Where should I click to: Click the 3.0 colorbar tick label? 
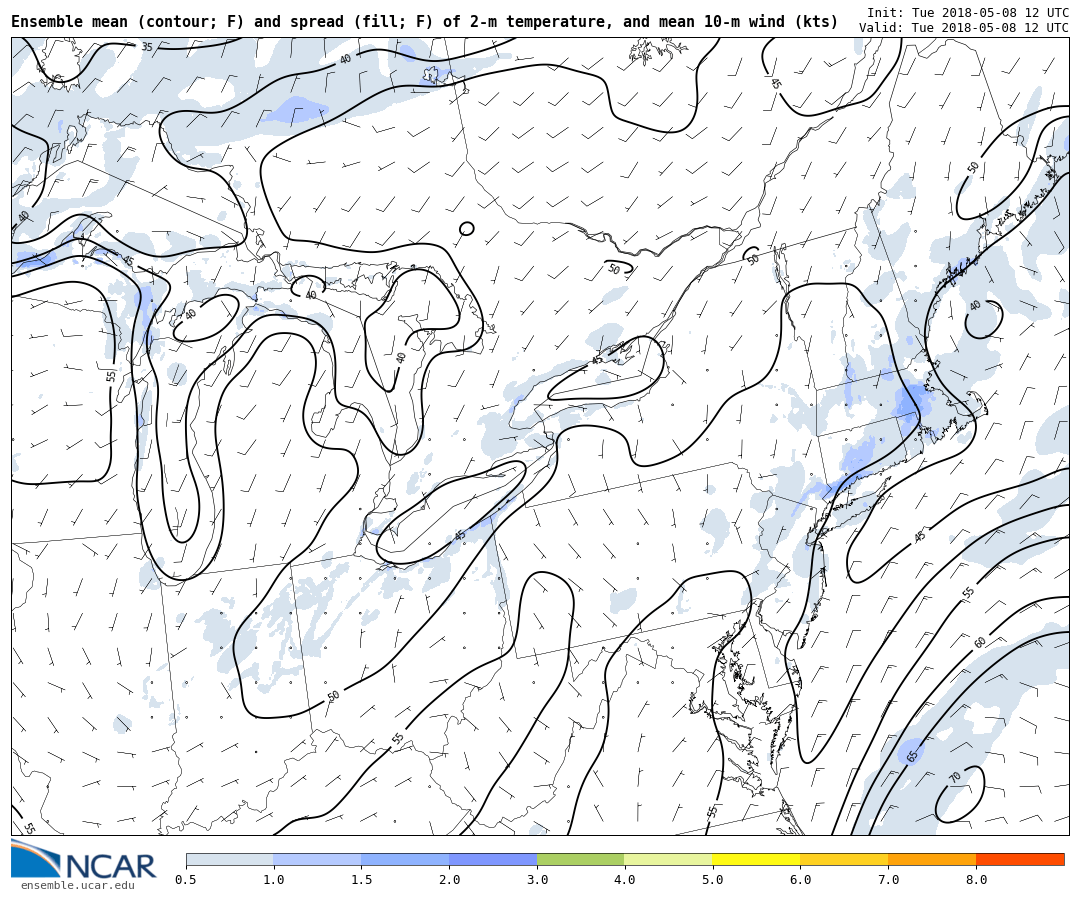pos(537,879)
